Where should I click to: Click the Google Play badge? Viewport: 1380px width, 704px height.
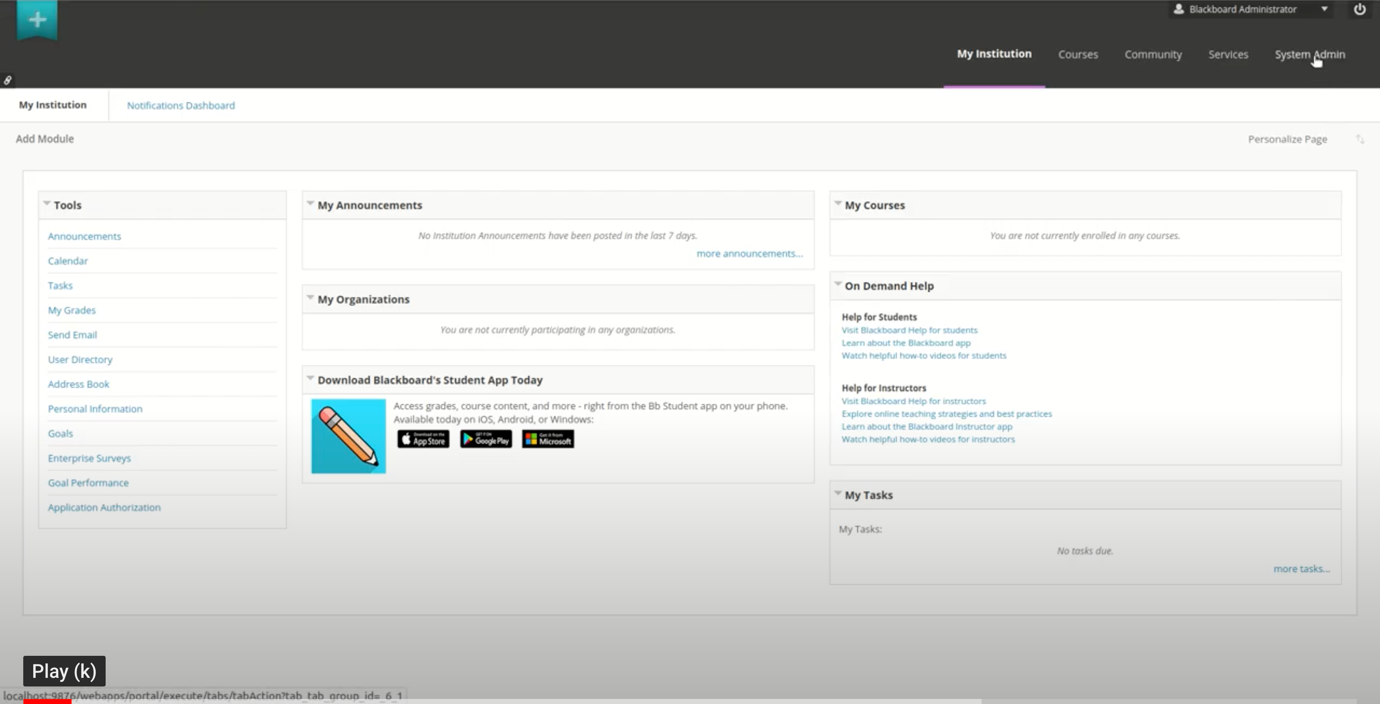(486, 439)
